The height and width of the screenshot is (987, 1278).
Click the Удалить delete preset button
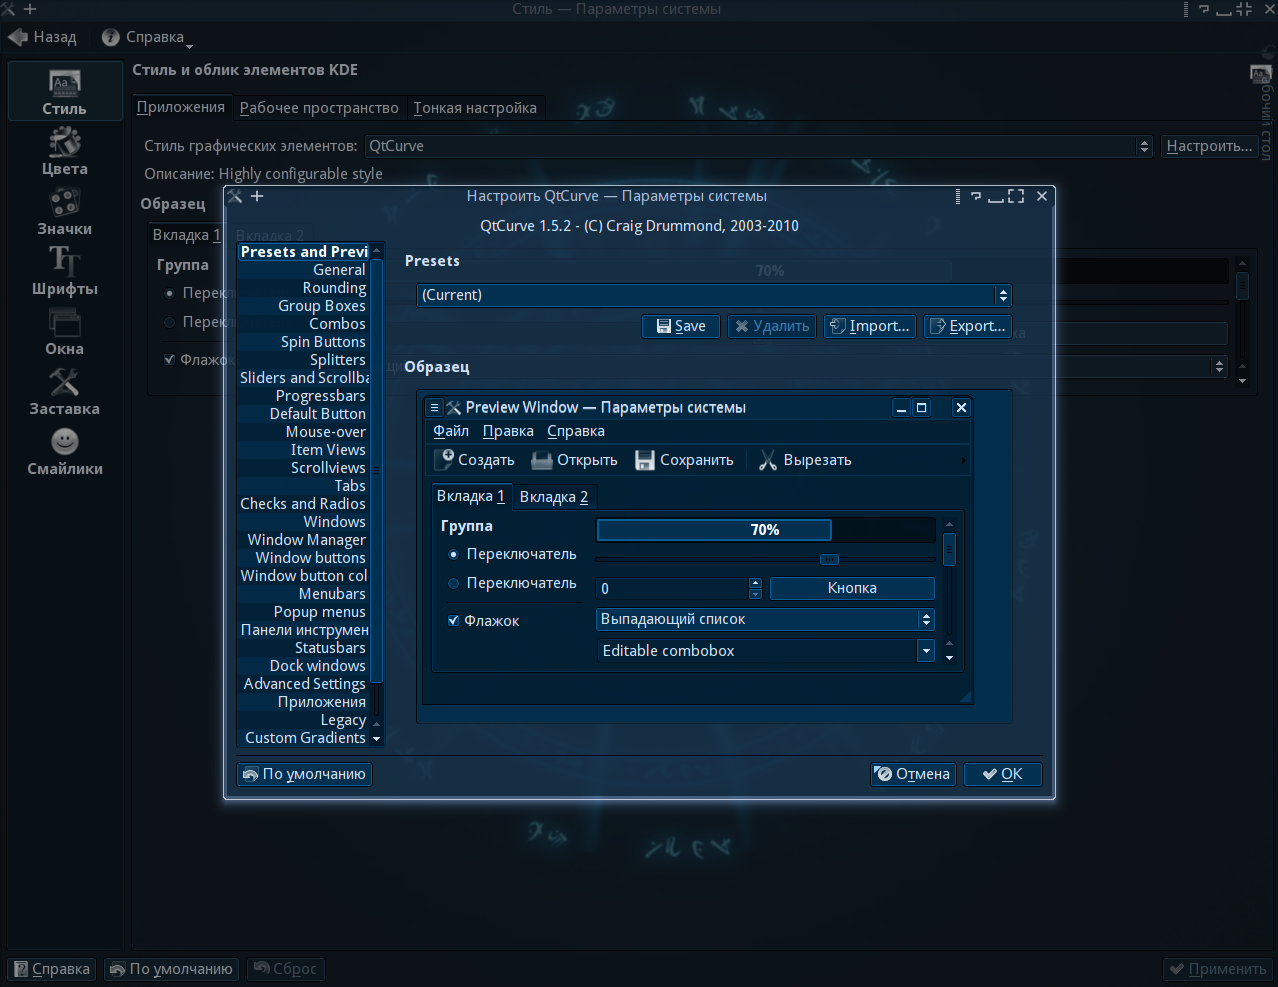(772, 326)
